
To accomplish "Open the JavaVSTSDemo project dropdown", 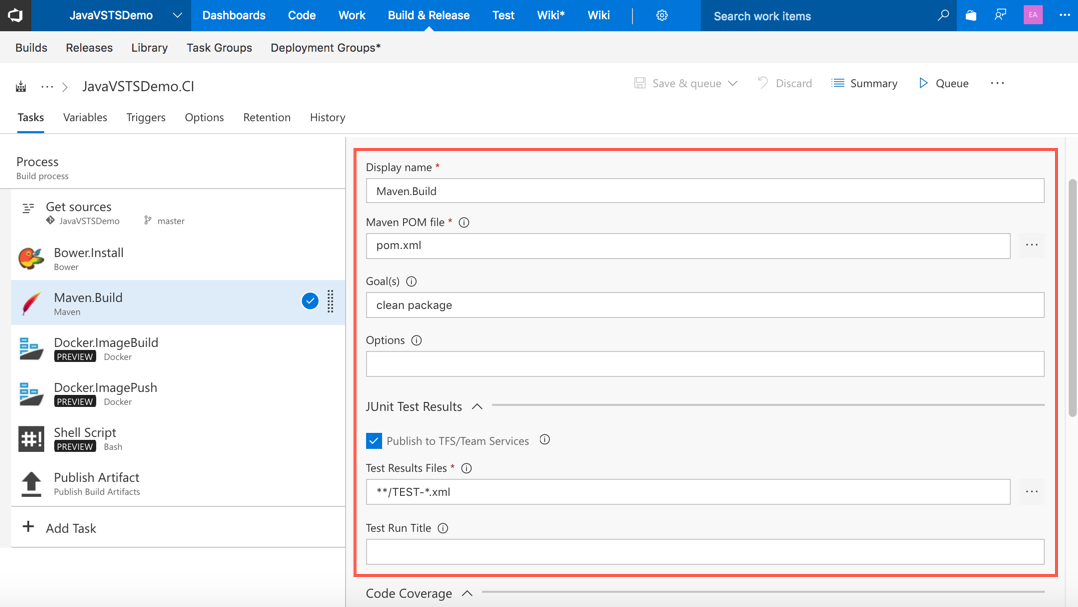I will pyautogui.click(x=177, y=15).
